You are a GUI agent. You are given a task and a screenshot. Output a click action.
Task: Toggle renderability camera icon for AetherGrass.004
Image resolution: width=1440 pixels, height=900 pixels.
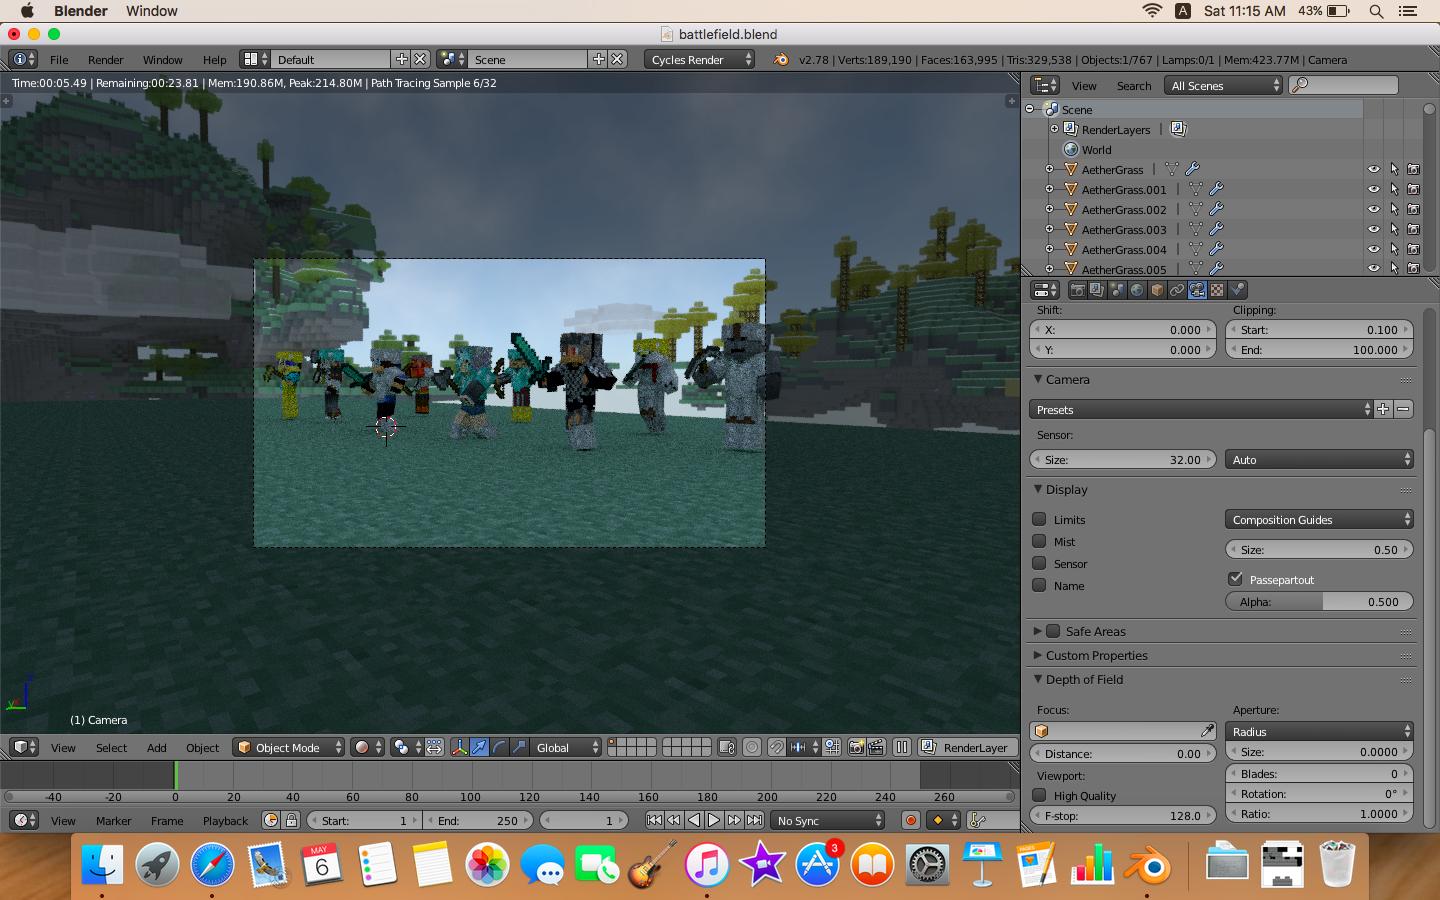point(1413,249)
